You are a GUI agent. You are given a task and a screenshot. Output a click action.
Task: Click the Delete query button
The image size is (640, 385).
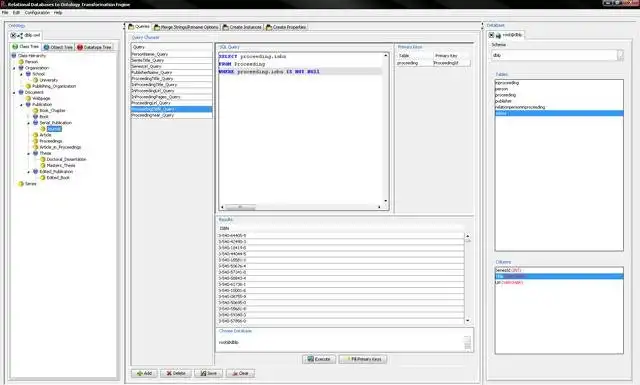pyautogui.click(x=176, y=373)
